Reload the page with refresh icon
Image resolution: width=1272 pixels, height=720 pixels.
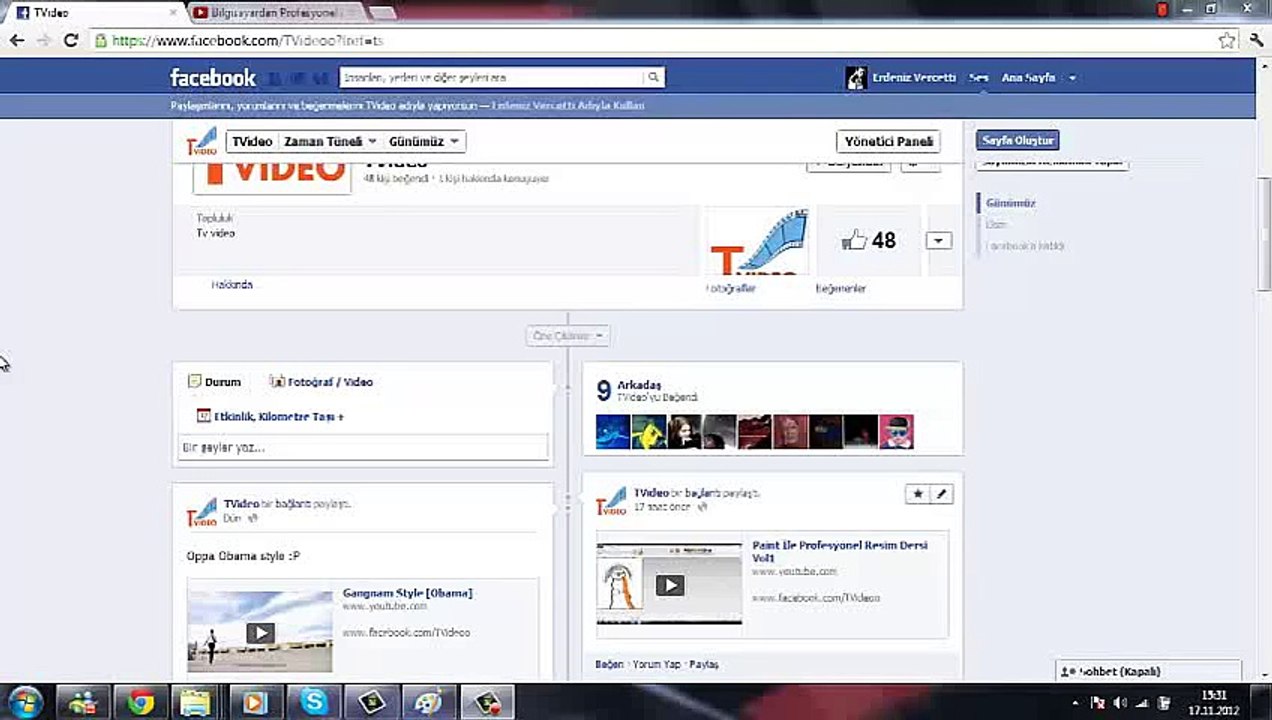click(x=70, y=41)
